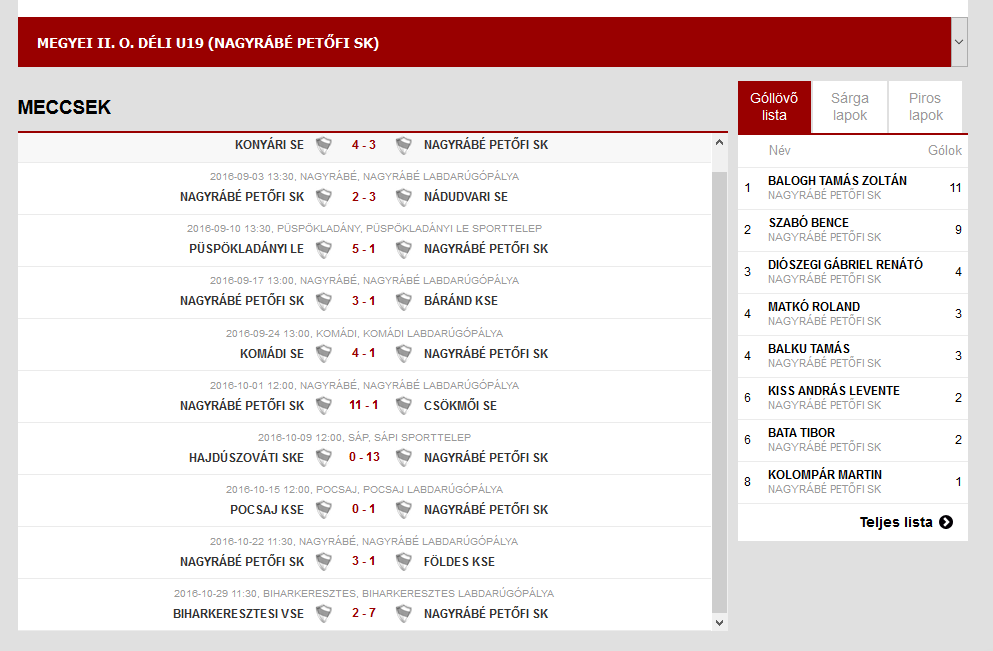Screen dimensions: 993x651
Task: Open the 11 - 1 match result
Action: pyautogui.click(x=364, y=405)
